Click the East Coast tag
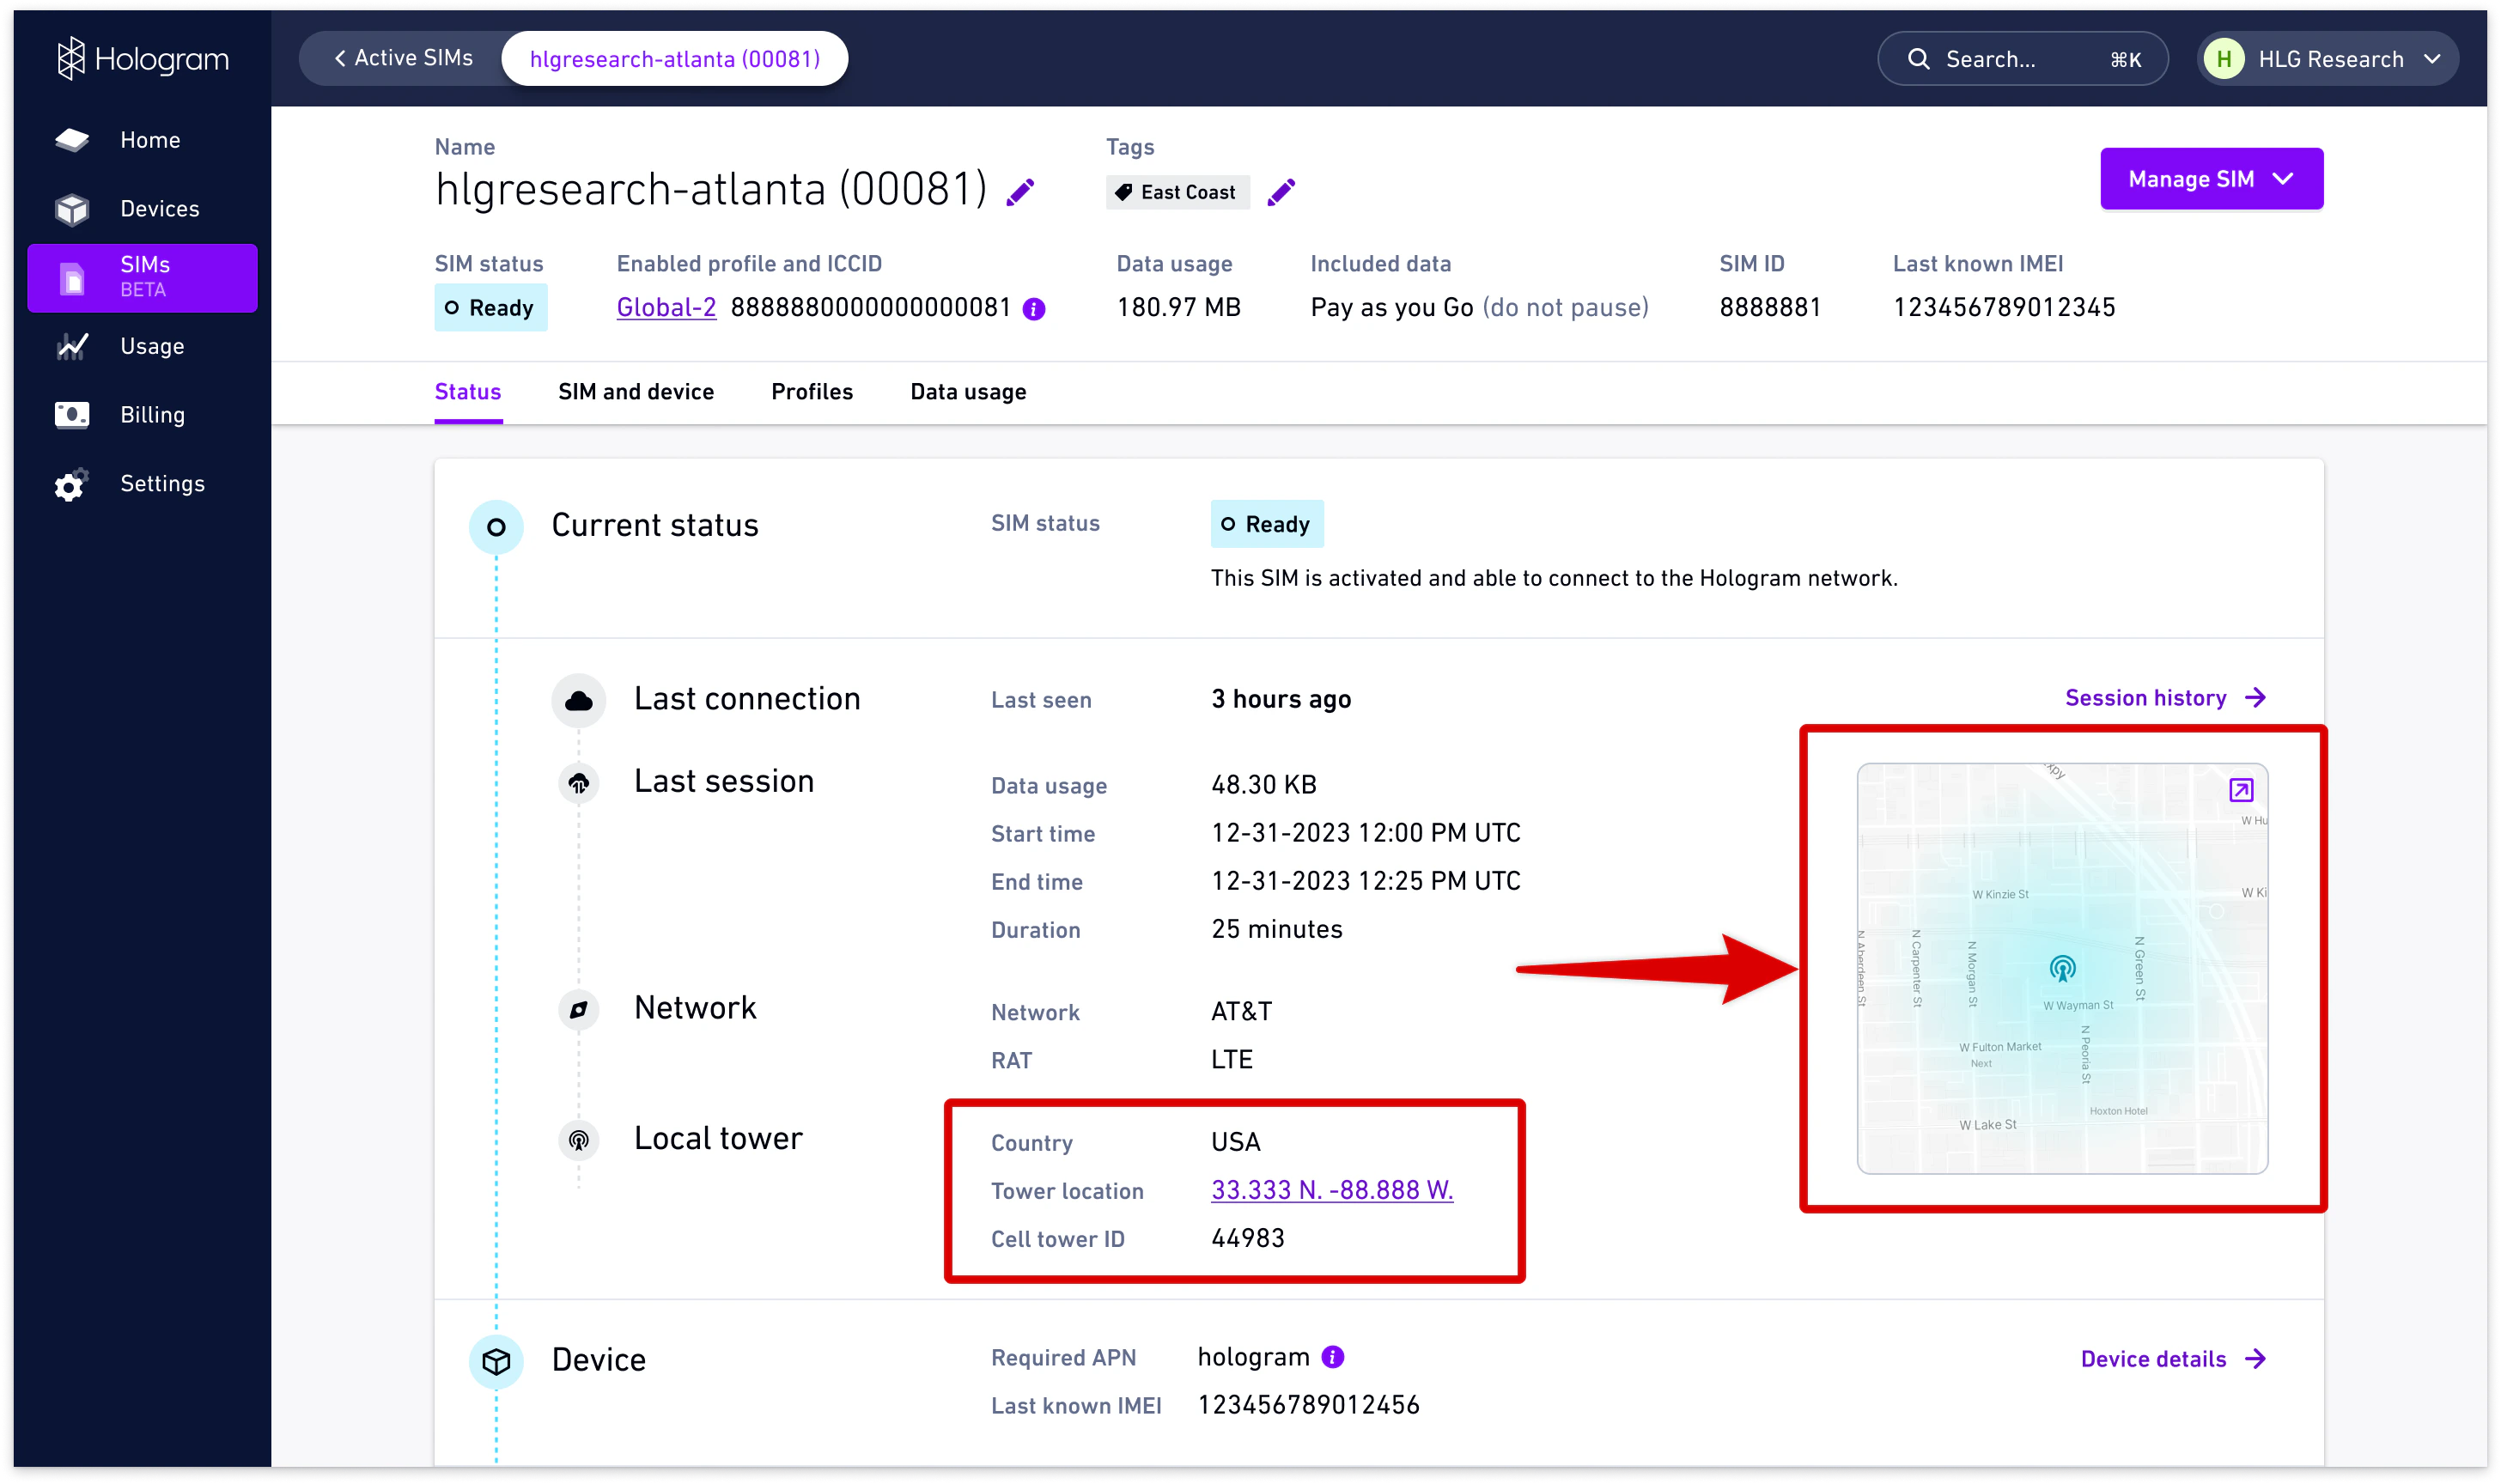 click(x=1177, y=192)
